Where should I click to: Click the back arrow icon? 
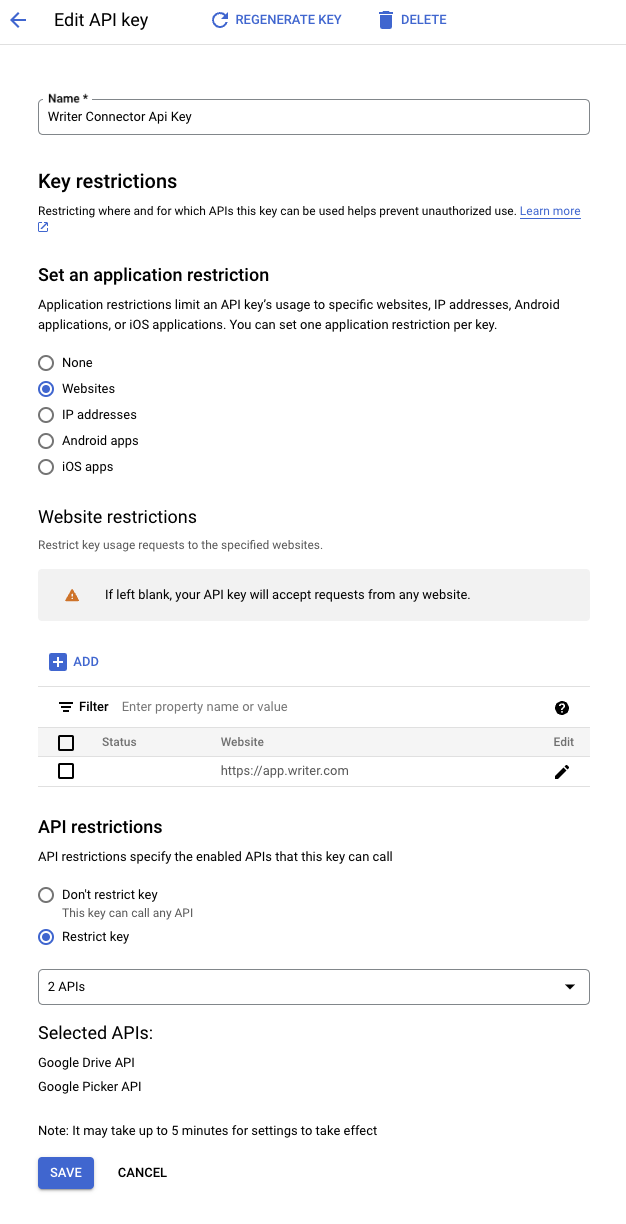[18, 20]
